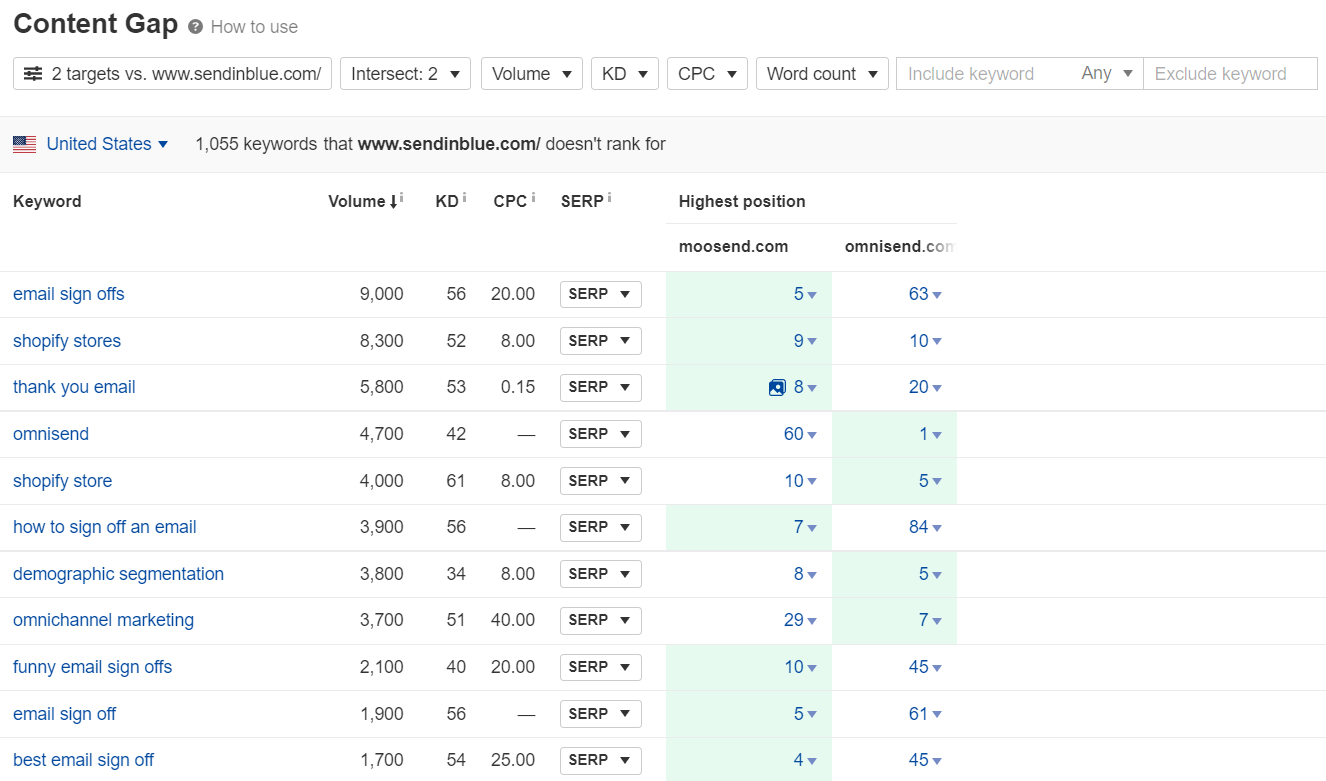Click omnisend position 63 for email sign offs

click(925, 294)
